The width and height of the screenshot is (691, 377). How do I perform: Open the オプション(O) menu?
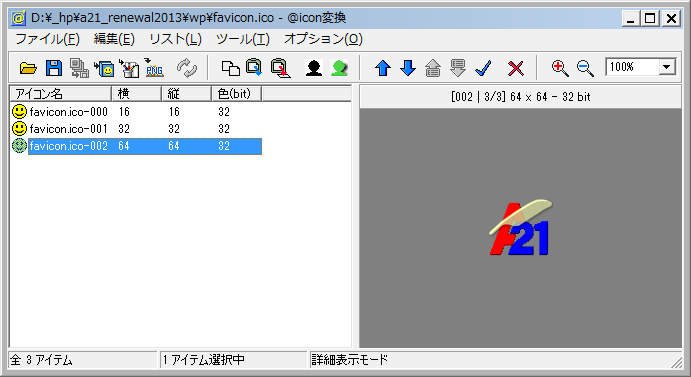pyautogui.click(x=323, y=39)
